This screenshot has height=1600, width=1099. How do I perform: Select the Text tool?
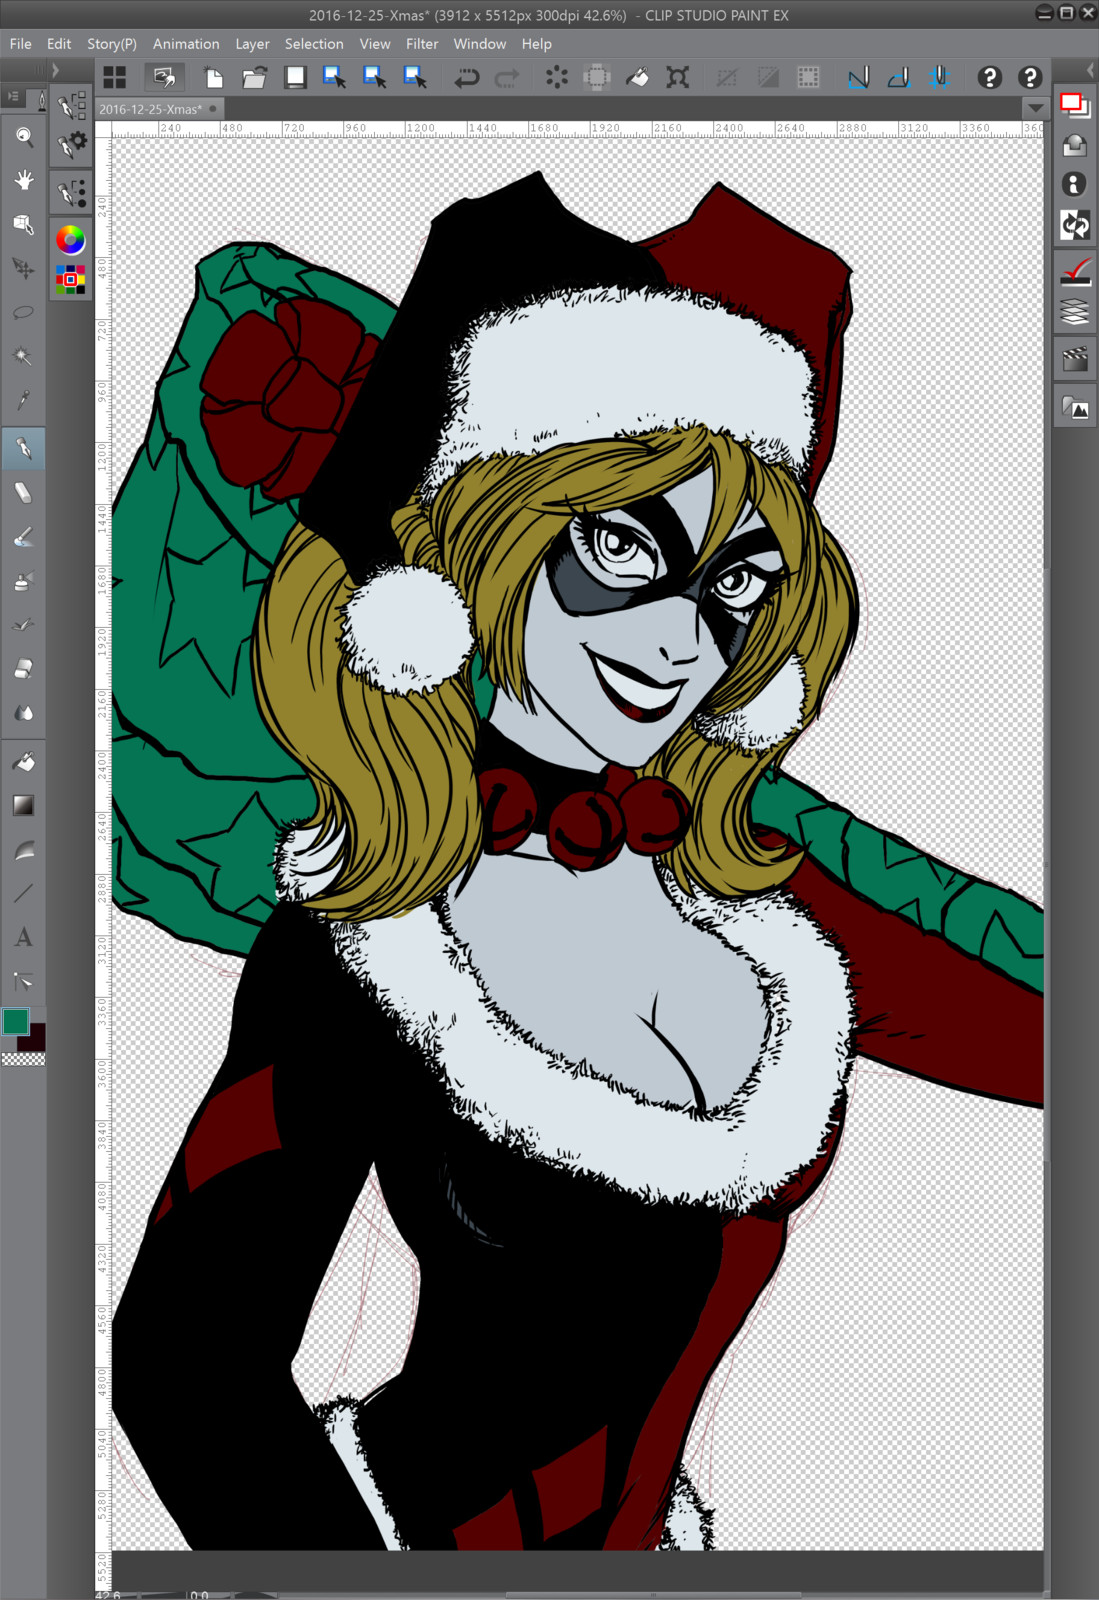(24, 938)
